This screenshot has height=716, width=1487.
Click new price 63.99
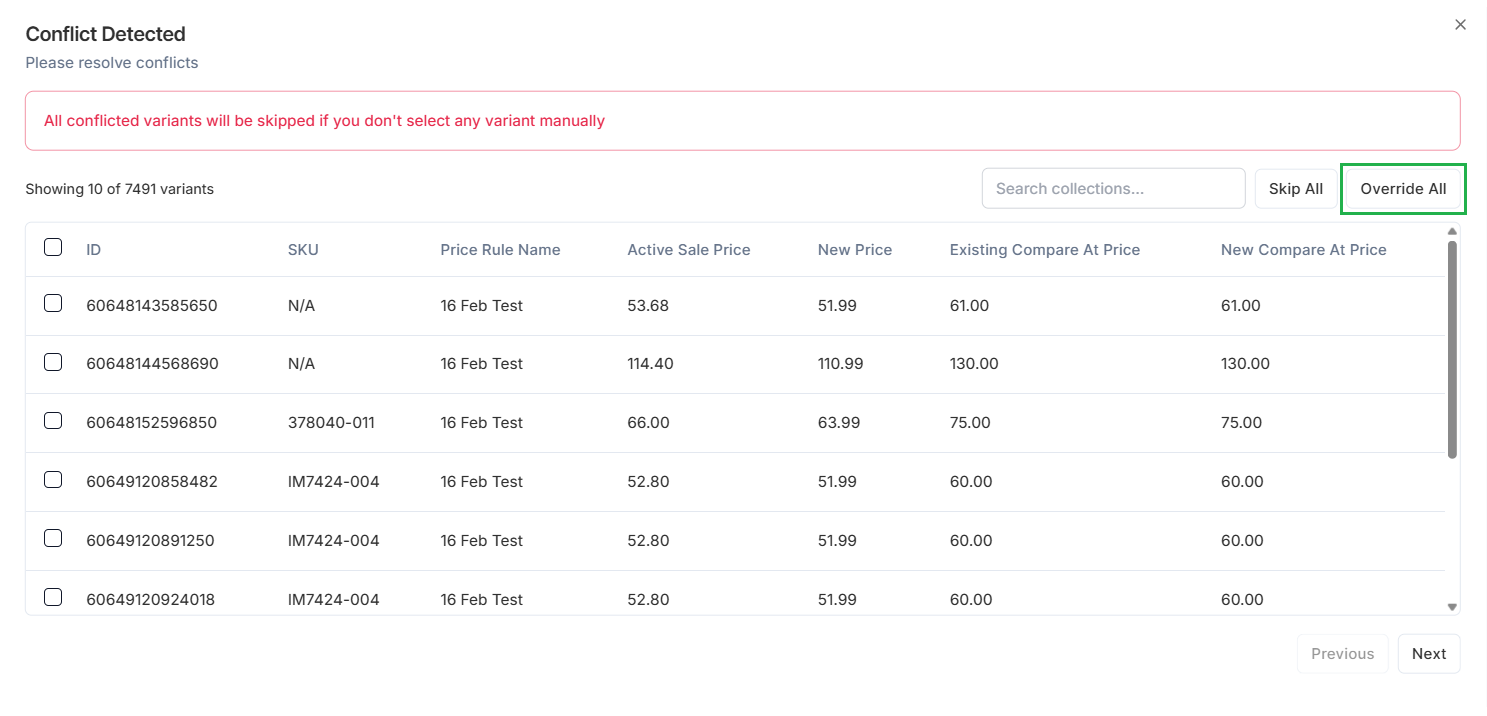[x=839, y=423]
